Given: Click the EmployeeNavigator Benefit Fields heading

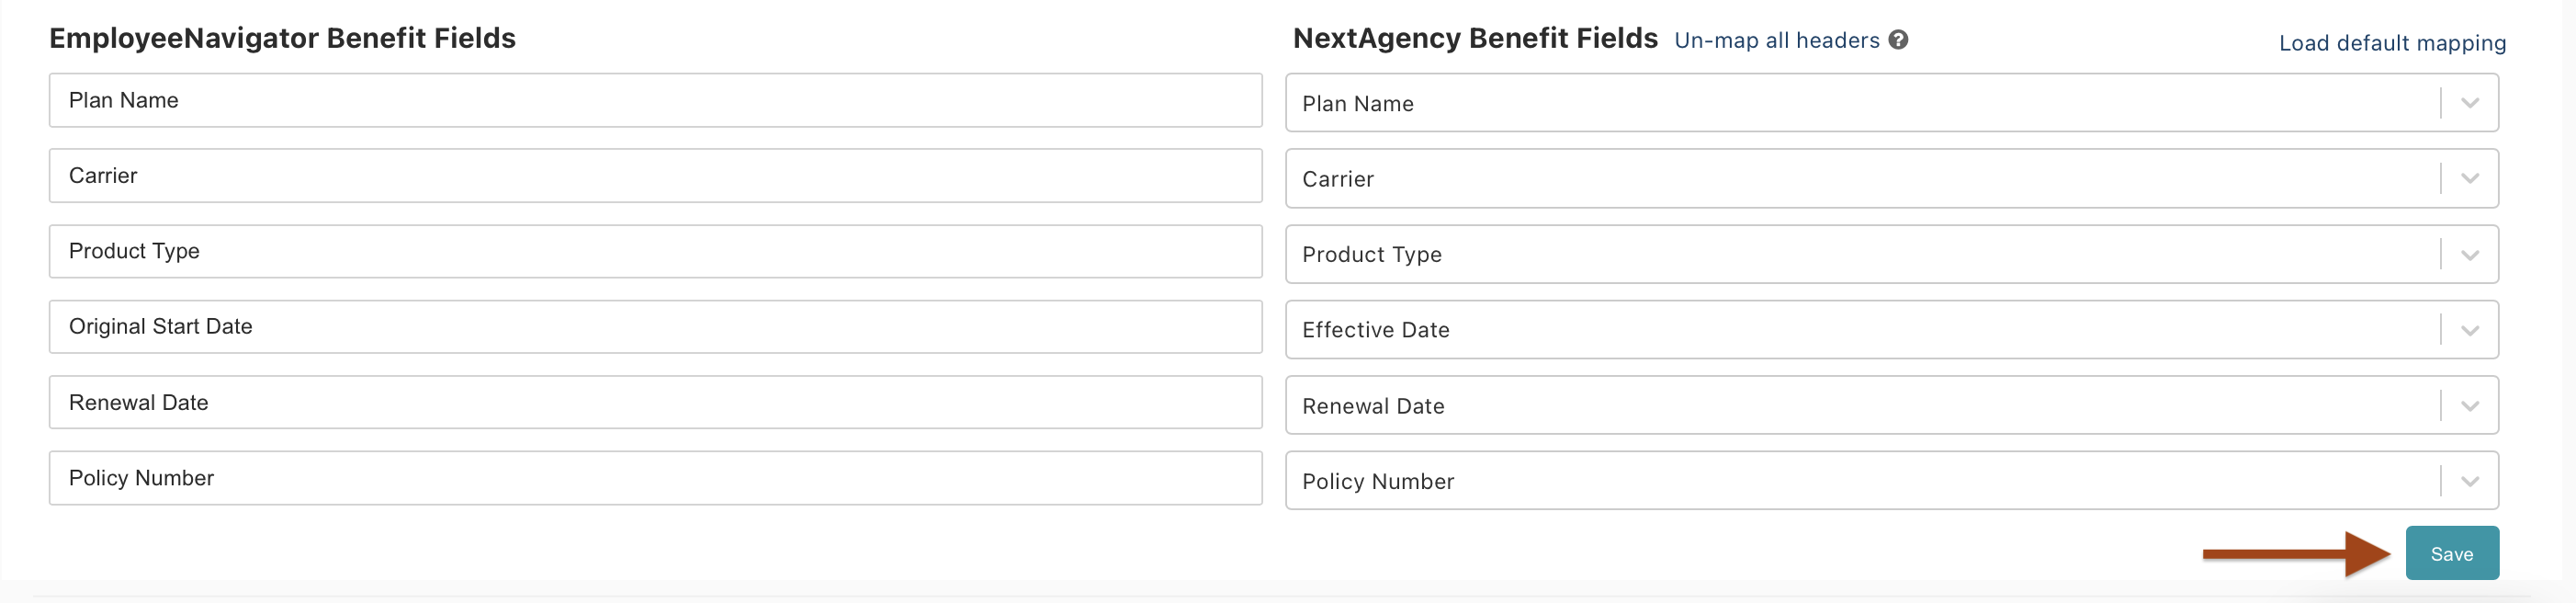Looking at the screenshot, I should (x=282, y=38).
